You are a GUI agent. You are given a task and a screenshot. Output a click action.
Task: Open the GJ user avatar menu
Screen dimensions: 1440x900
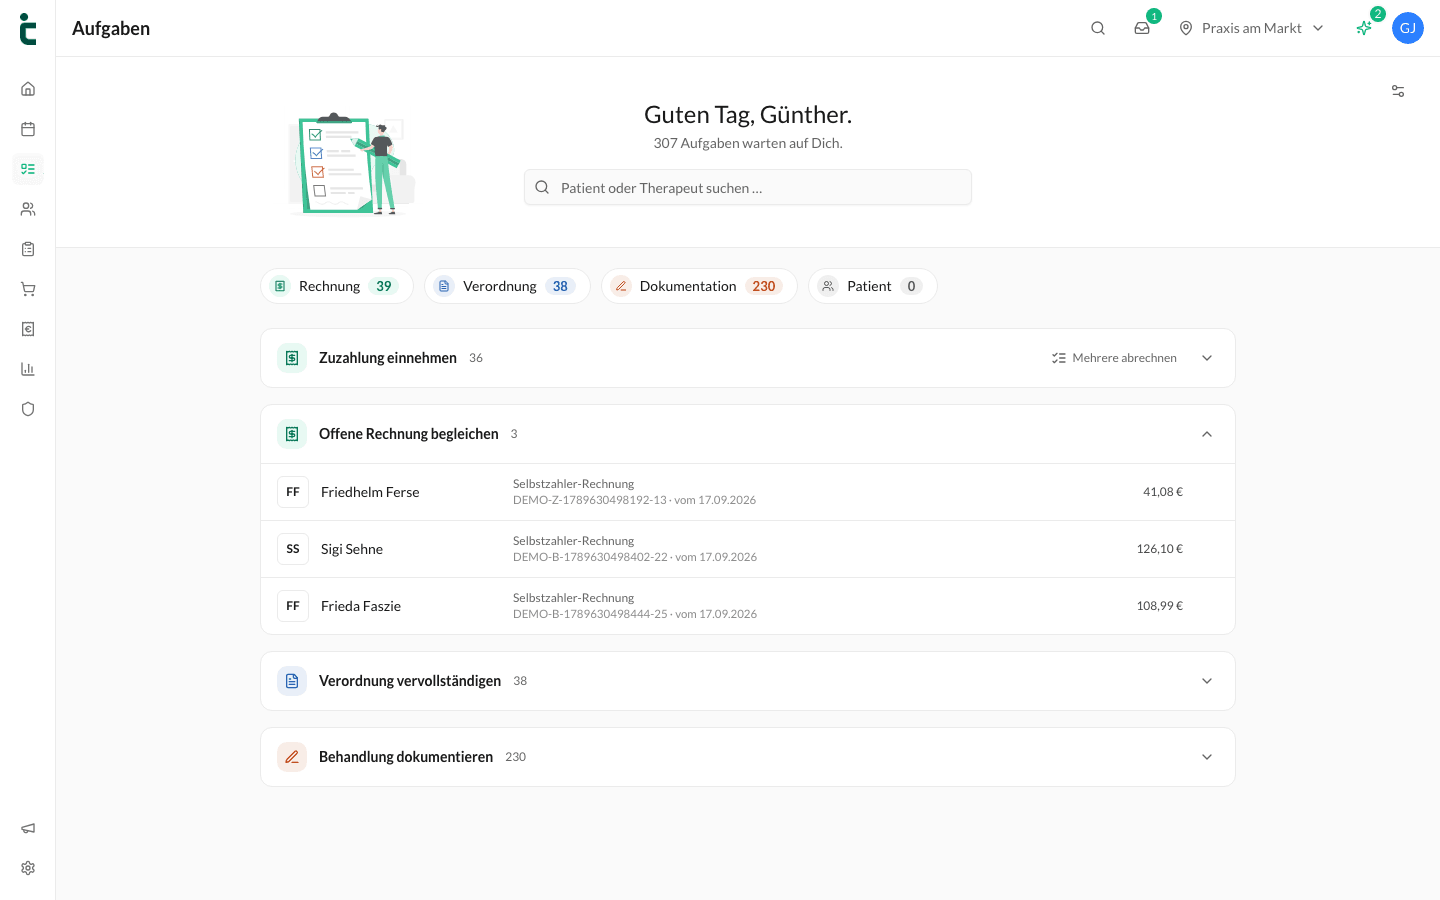[1408, 28]
